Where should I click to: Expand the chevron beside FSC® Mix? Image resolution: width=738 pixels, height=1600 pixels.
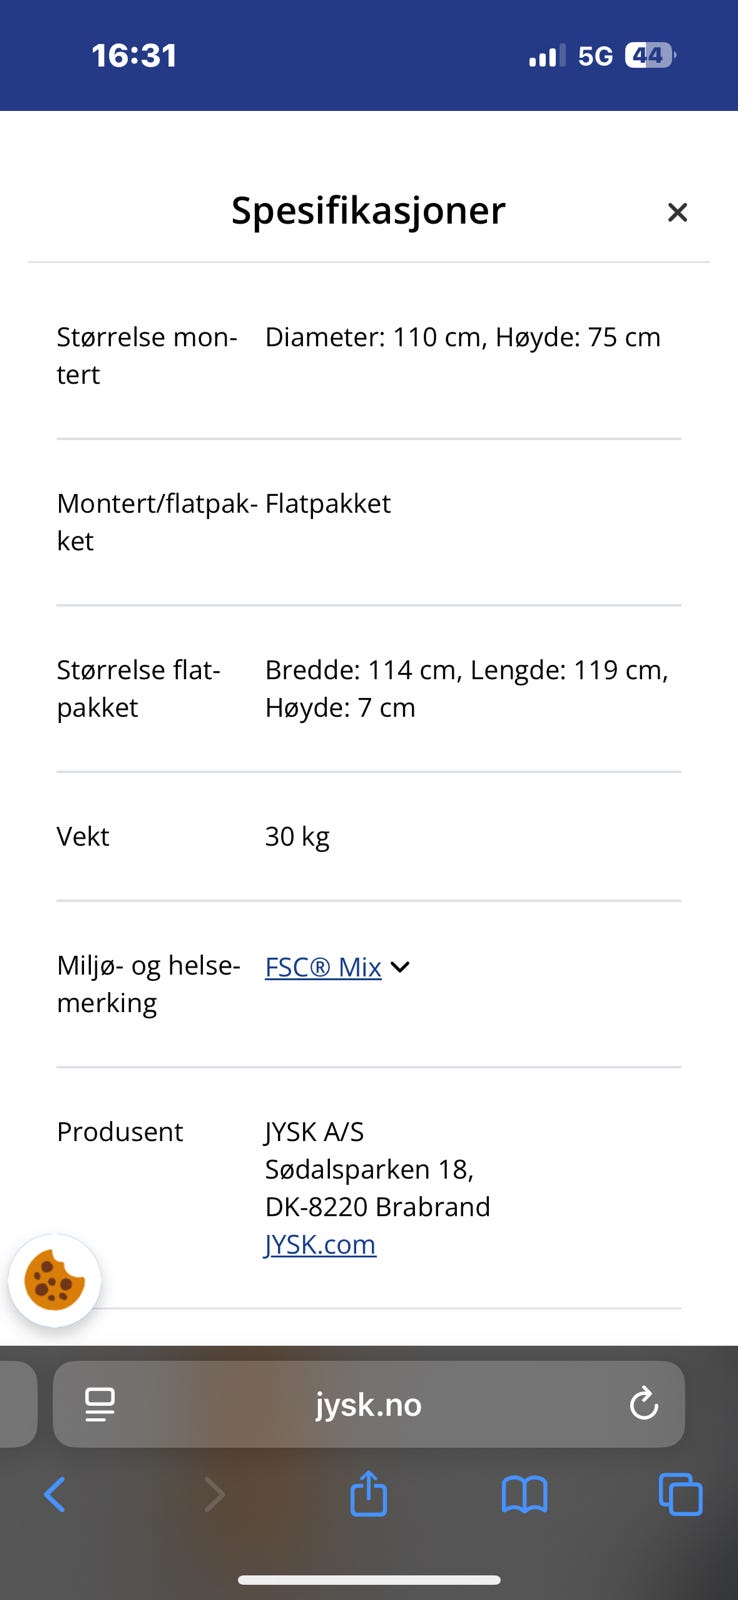point(400,967)
